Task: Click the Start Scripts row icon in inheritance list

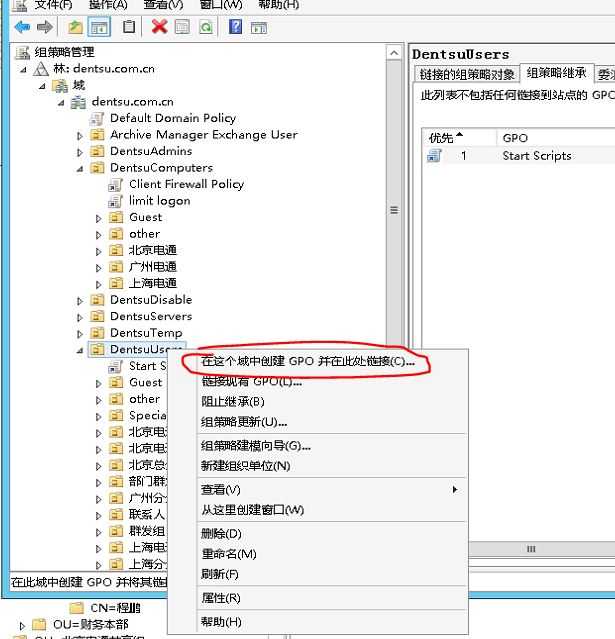Action: [x=434, y=156]
